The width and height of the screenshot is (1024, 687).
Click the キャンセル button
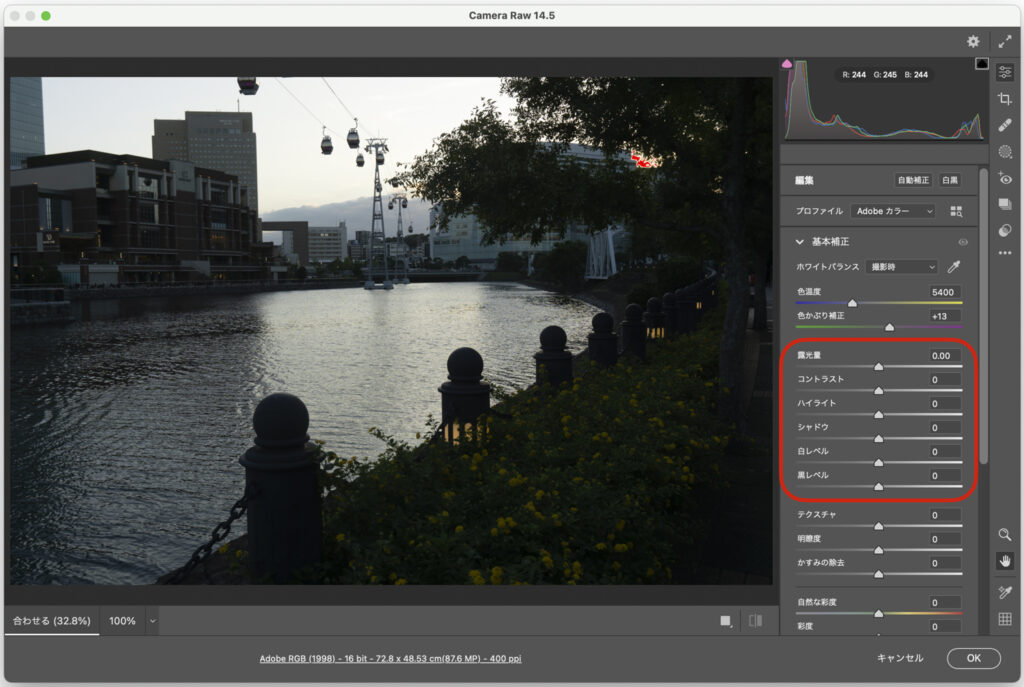pyautogui.click(x=900, y=658)
